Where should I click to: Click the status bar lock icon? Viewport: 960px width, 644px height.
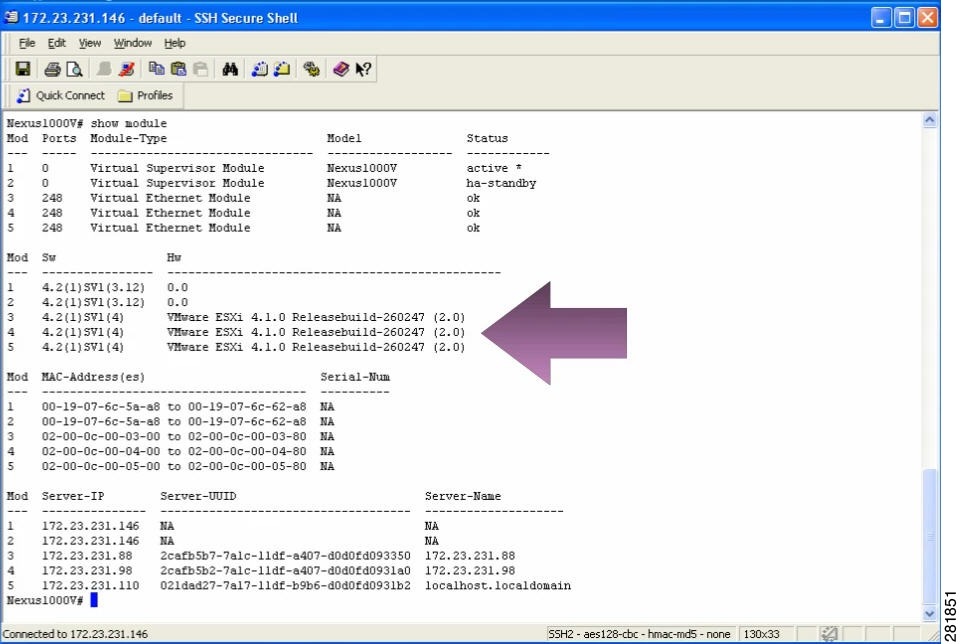pyautogui.click(x=829, y=634)
